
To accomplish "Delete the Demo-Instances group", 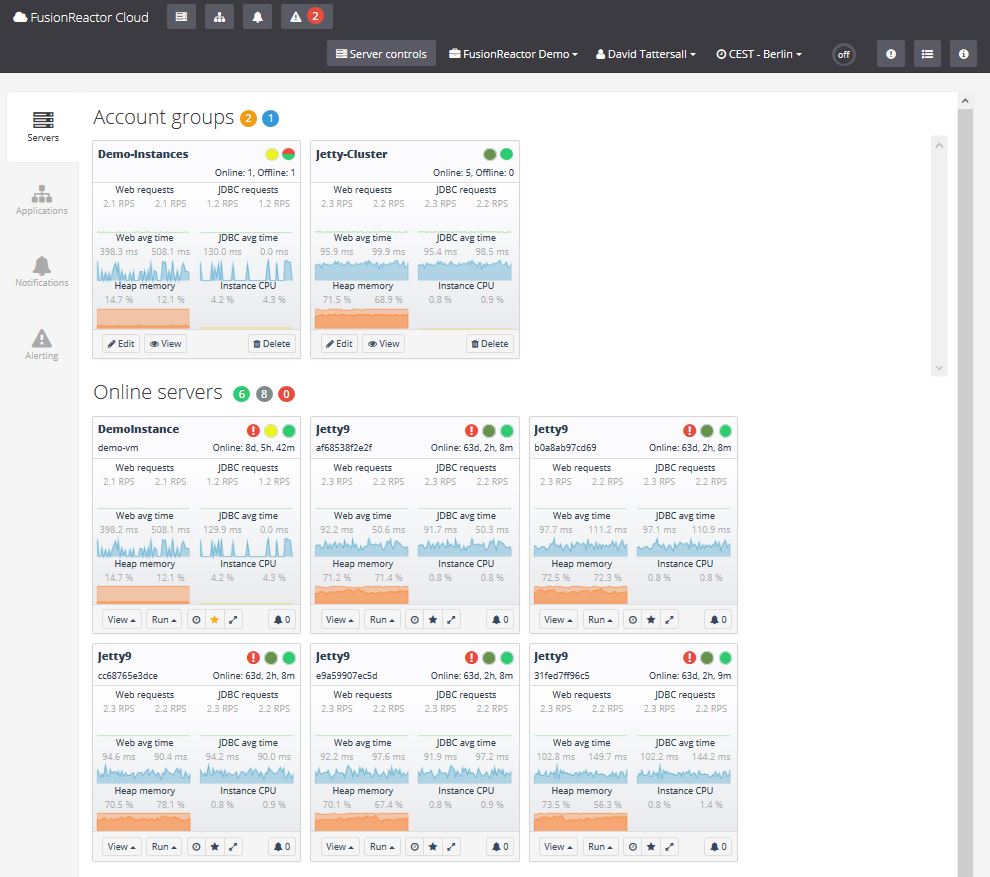I will (x=271, y=343).
